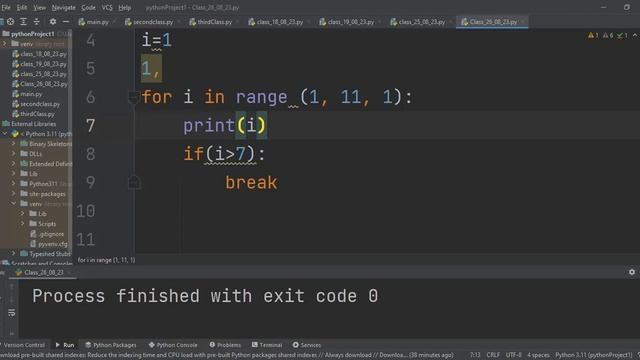Open Services tool window
Viewport: 640px width, 360px height.
click(x=307, y=345)
